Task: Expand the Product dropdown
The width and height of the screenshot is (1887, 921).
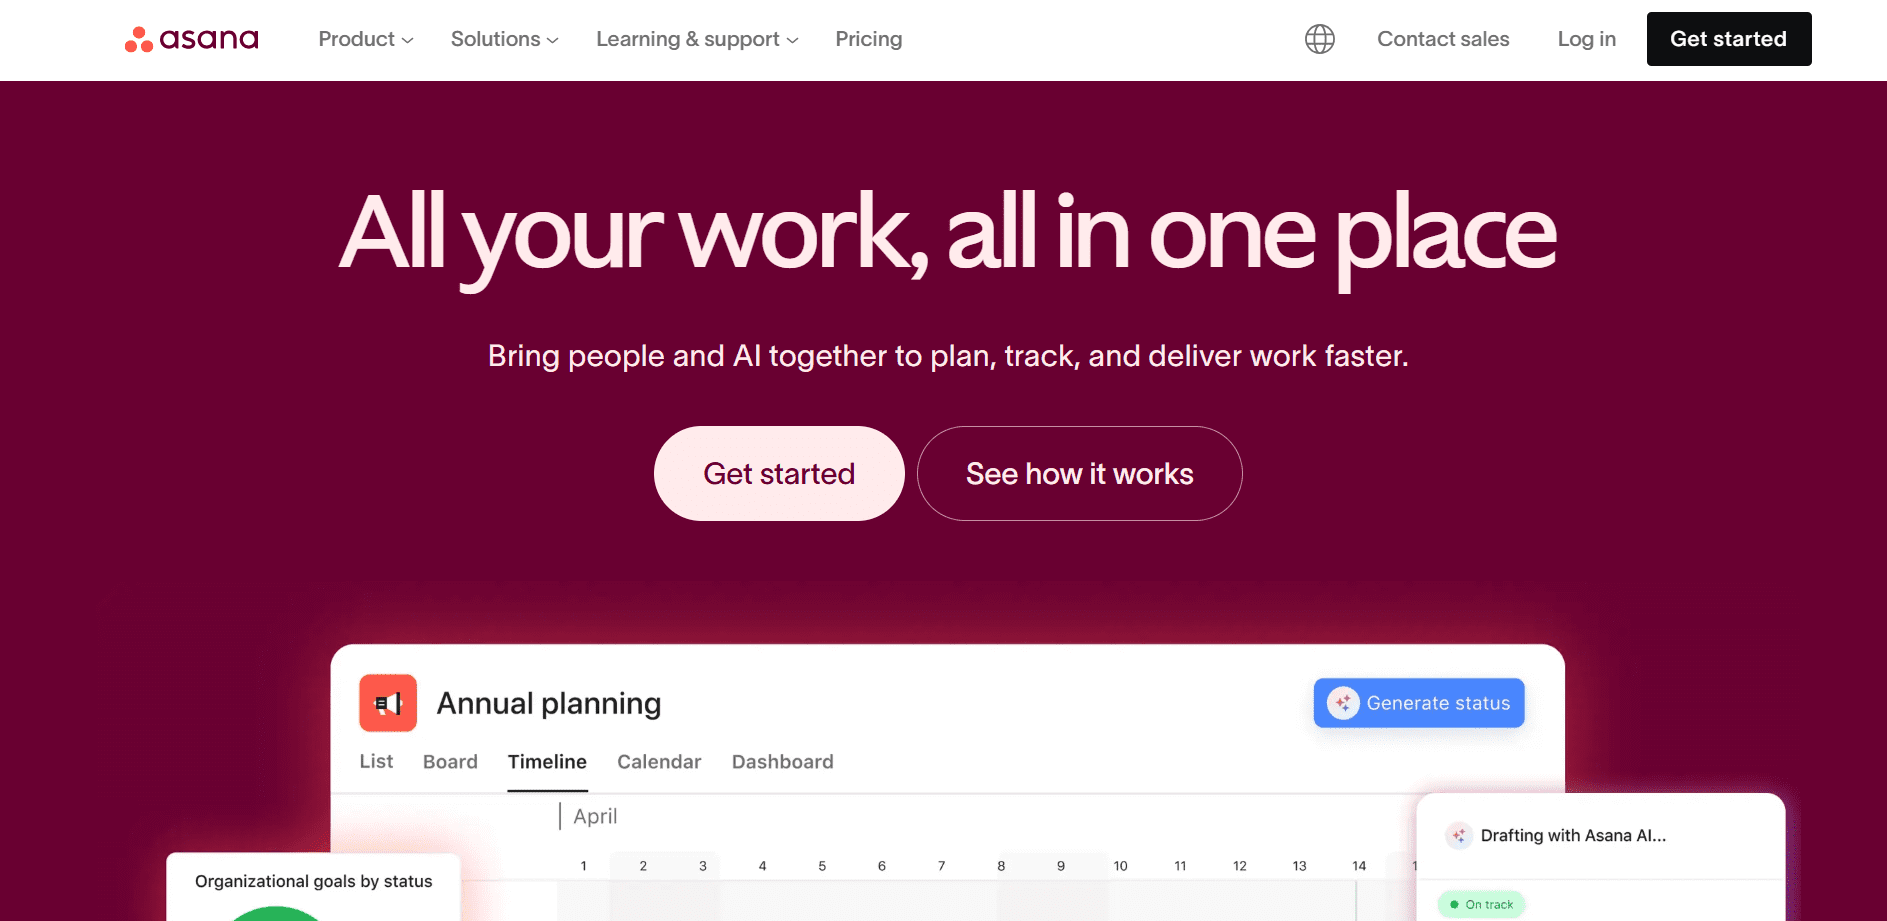Action: [x=365, y=39]
